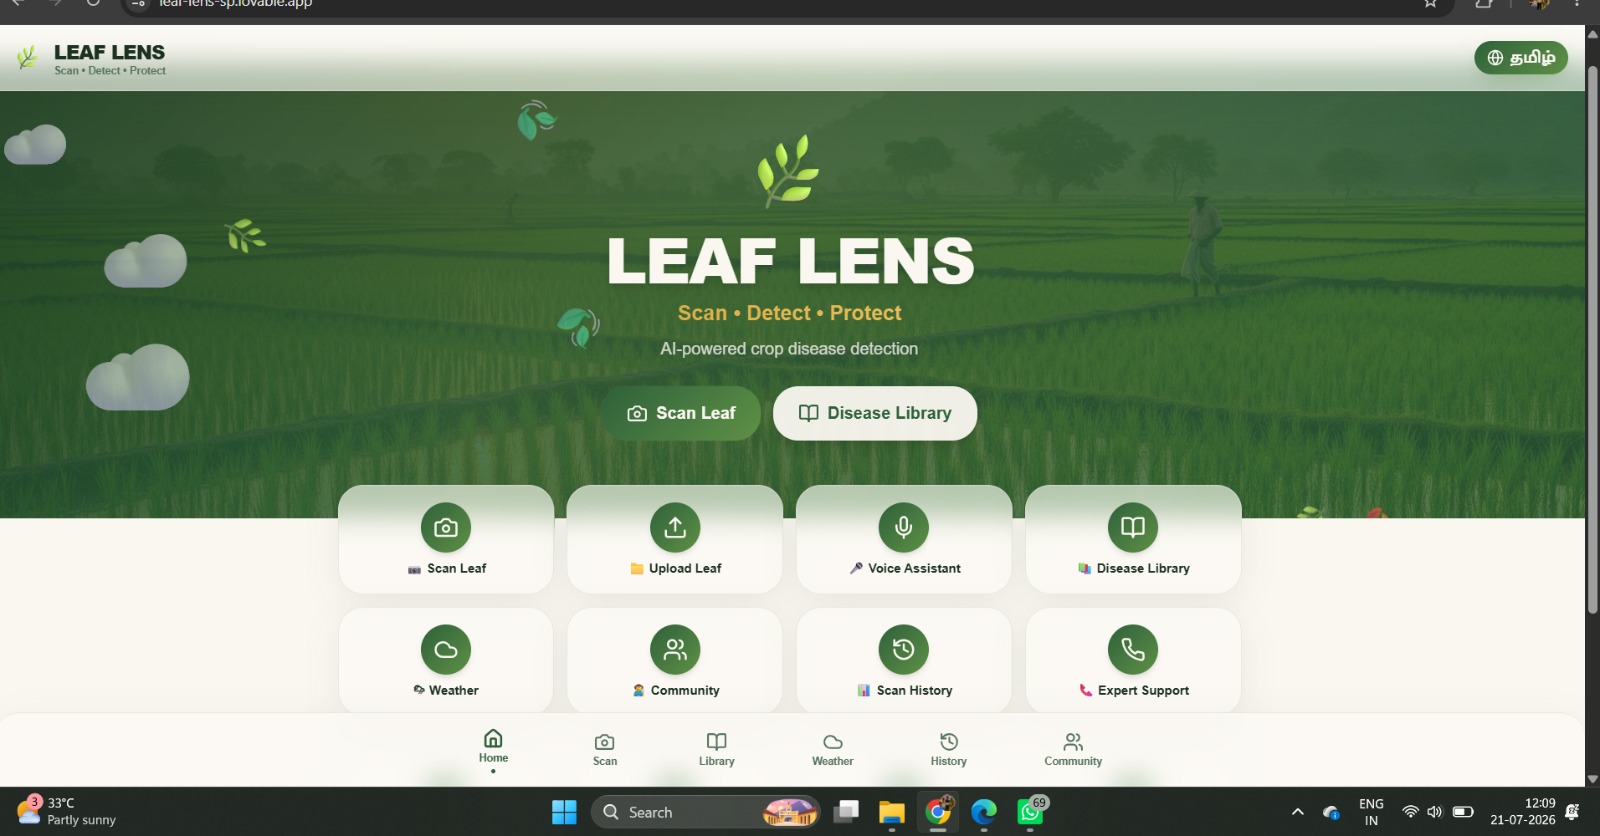Screen dimensions: 1600x836
Task: Switch language with the Tamil button
Action: pos(1521,58)
